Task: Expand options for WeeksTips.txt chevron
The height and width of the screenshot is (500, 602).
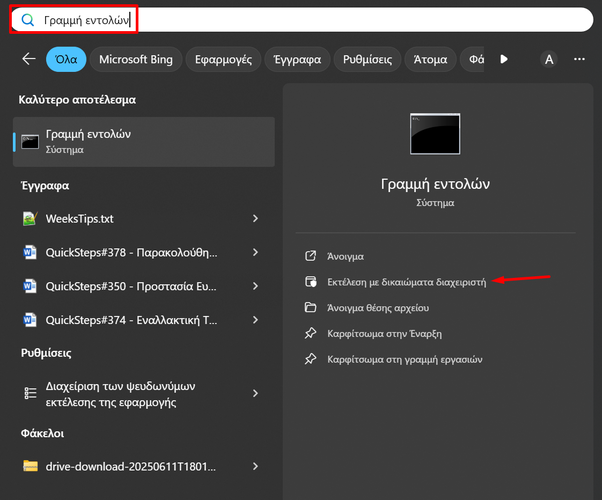Action: (256, 218)
